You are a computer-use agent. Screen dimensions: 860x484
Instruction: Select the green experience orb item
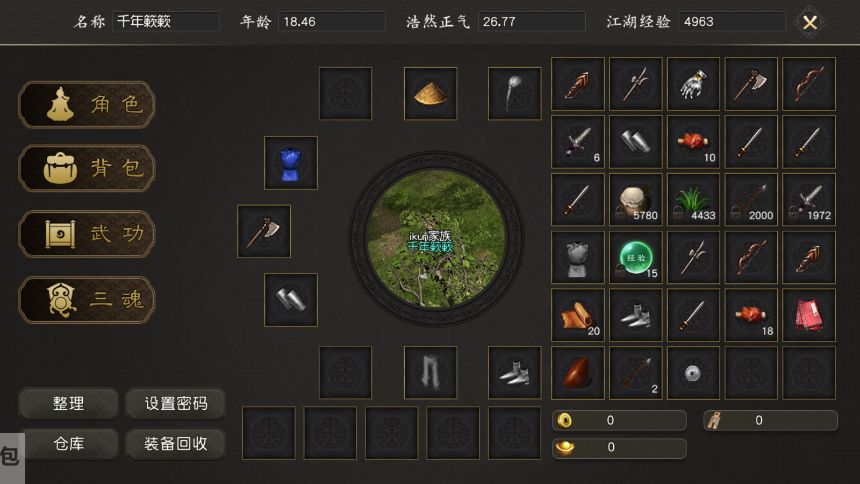pos(636,257)
